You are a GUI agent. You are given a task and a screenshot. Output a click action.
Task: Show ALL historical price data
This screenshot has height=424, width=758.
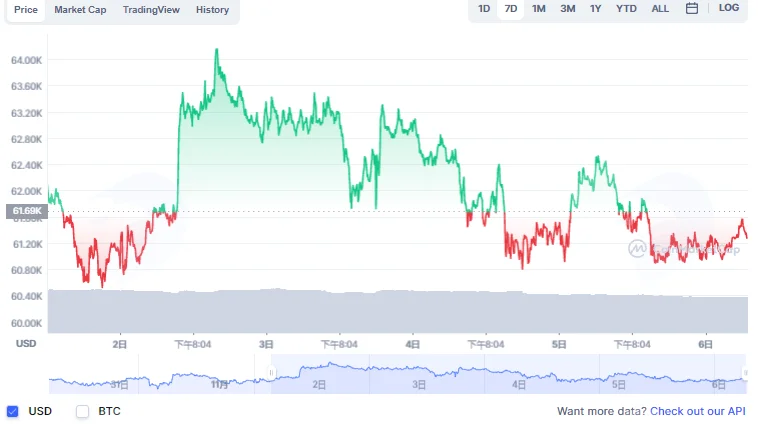coord(660,9)
